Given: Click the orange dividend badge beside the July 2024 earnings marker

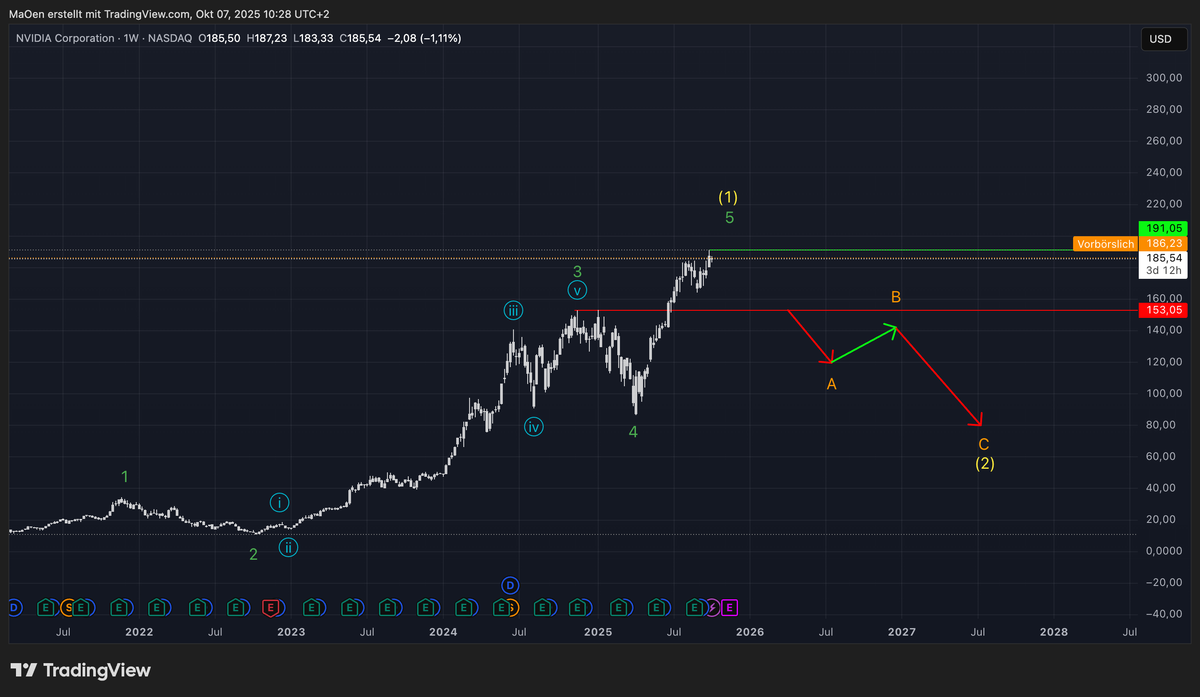Looking at the screenshot, I should point(514,607).
